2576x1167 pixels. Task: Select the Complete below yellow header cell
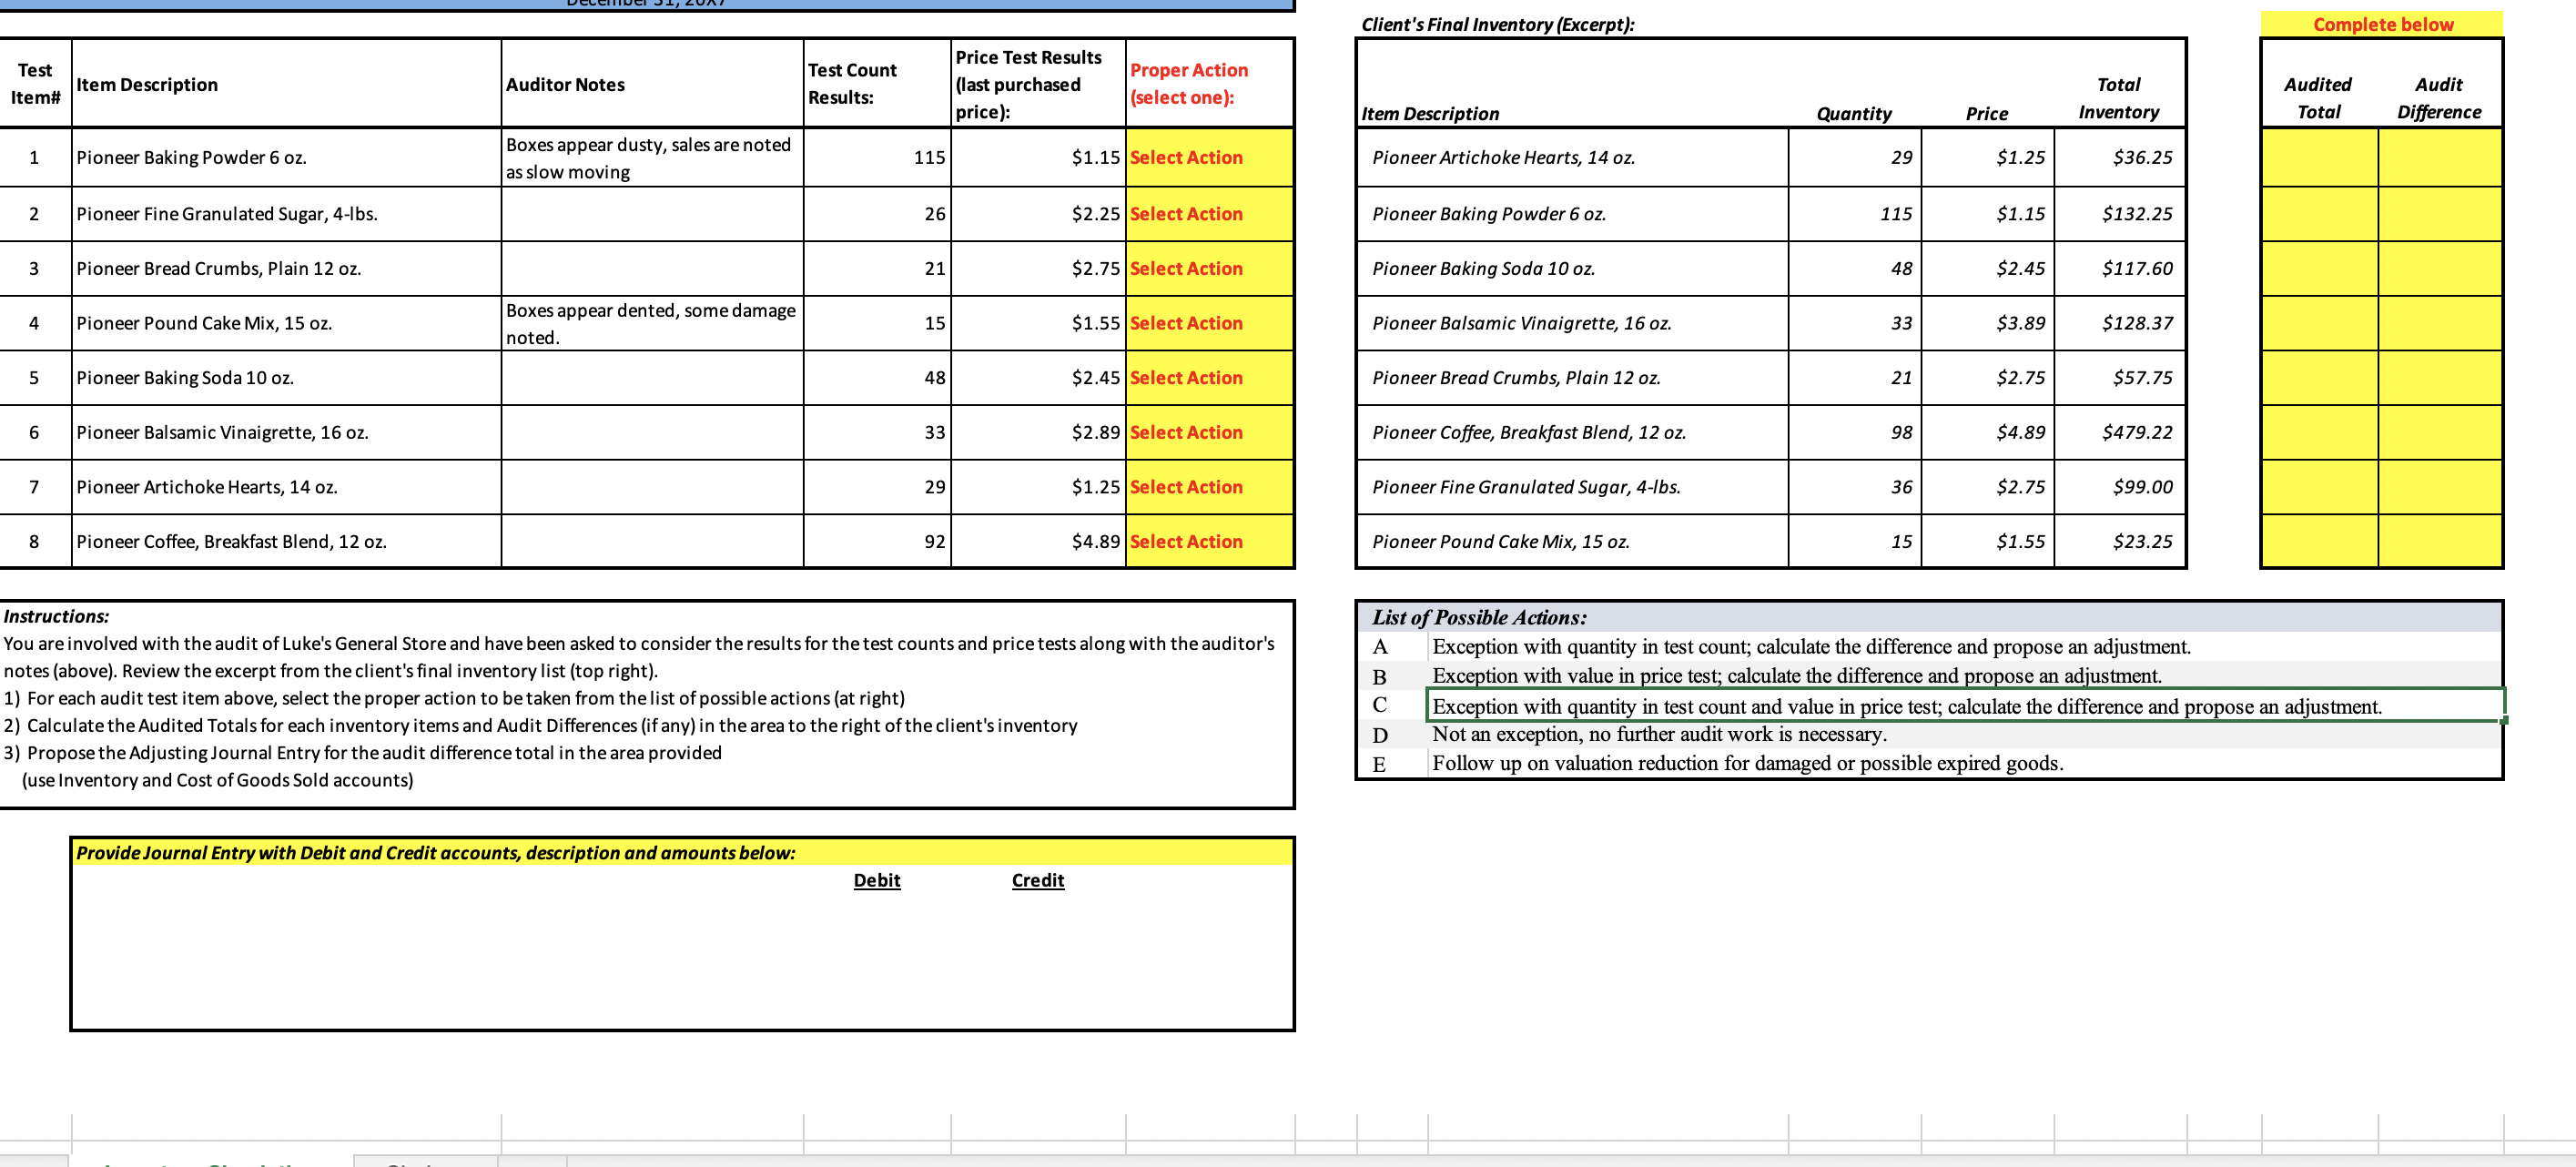(2381, 25)
